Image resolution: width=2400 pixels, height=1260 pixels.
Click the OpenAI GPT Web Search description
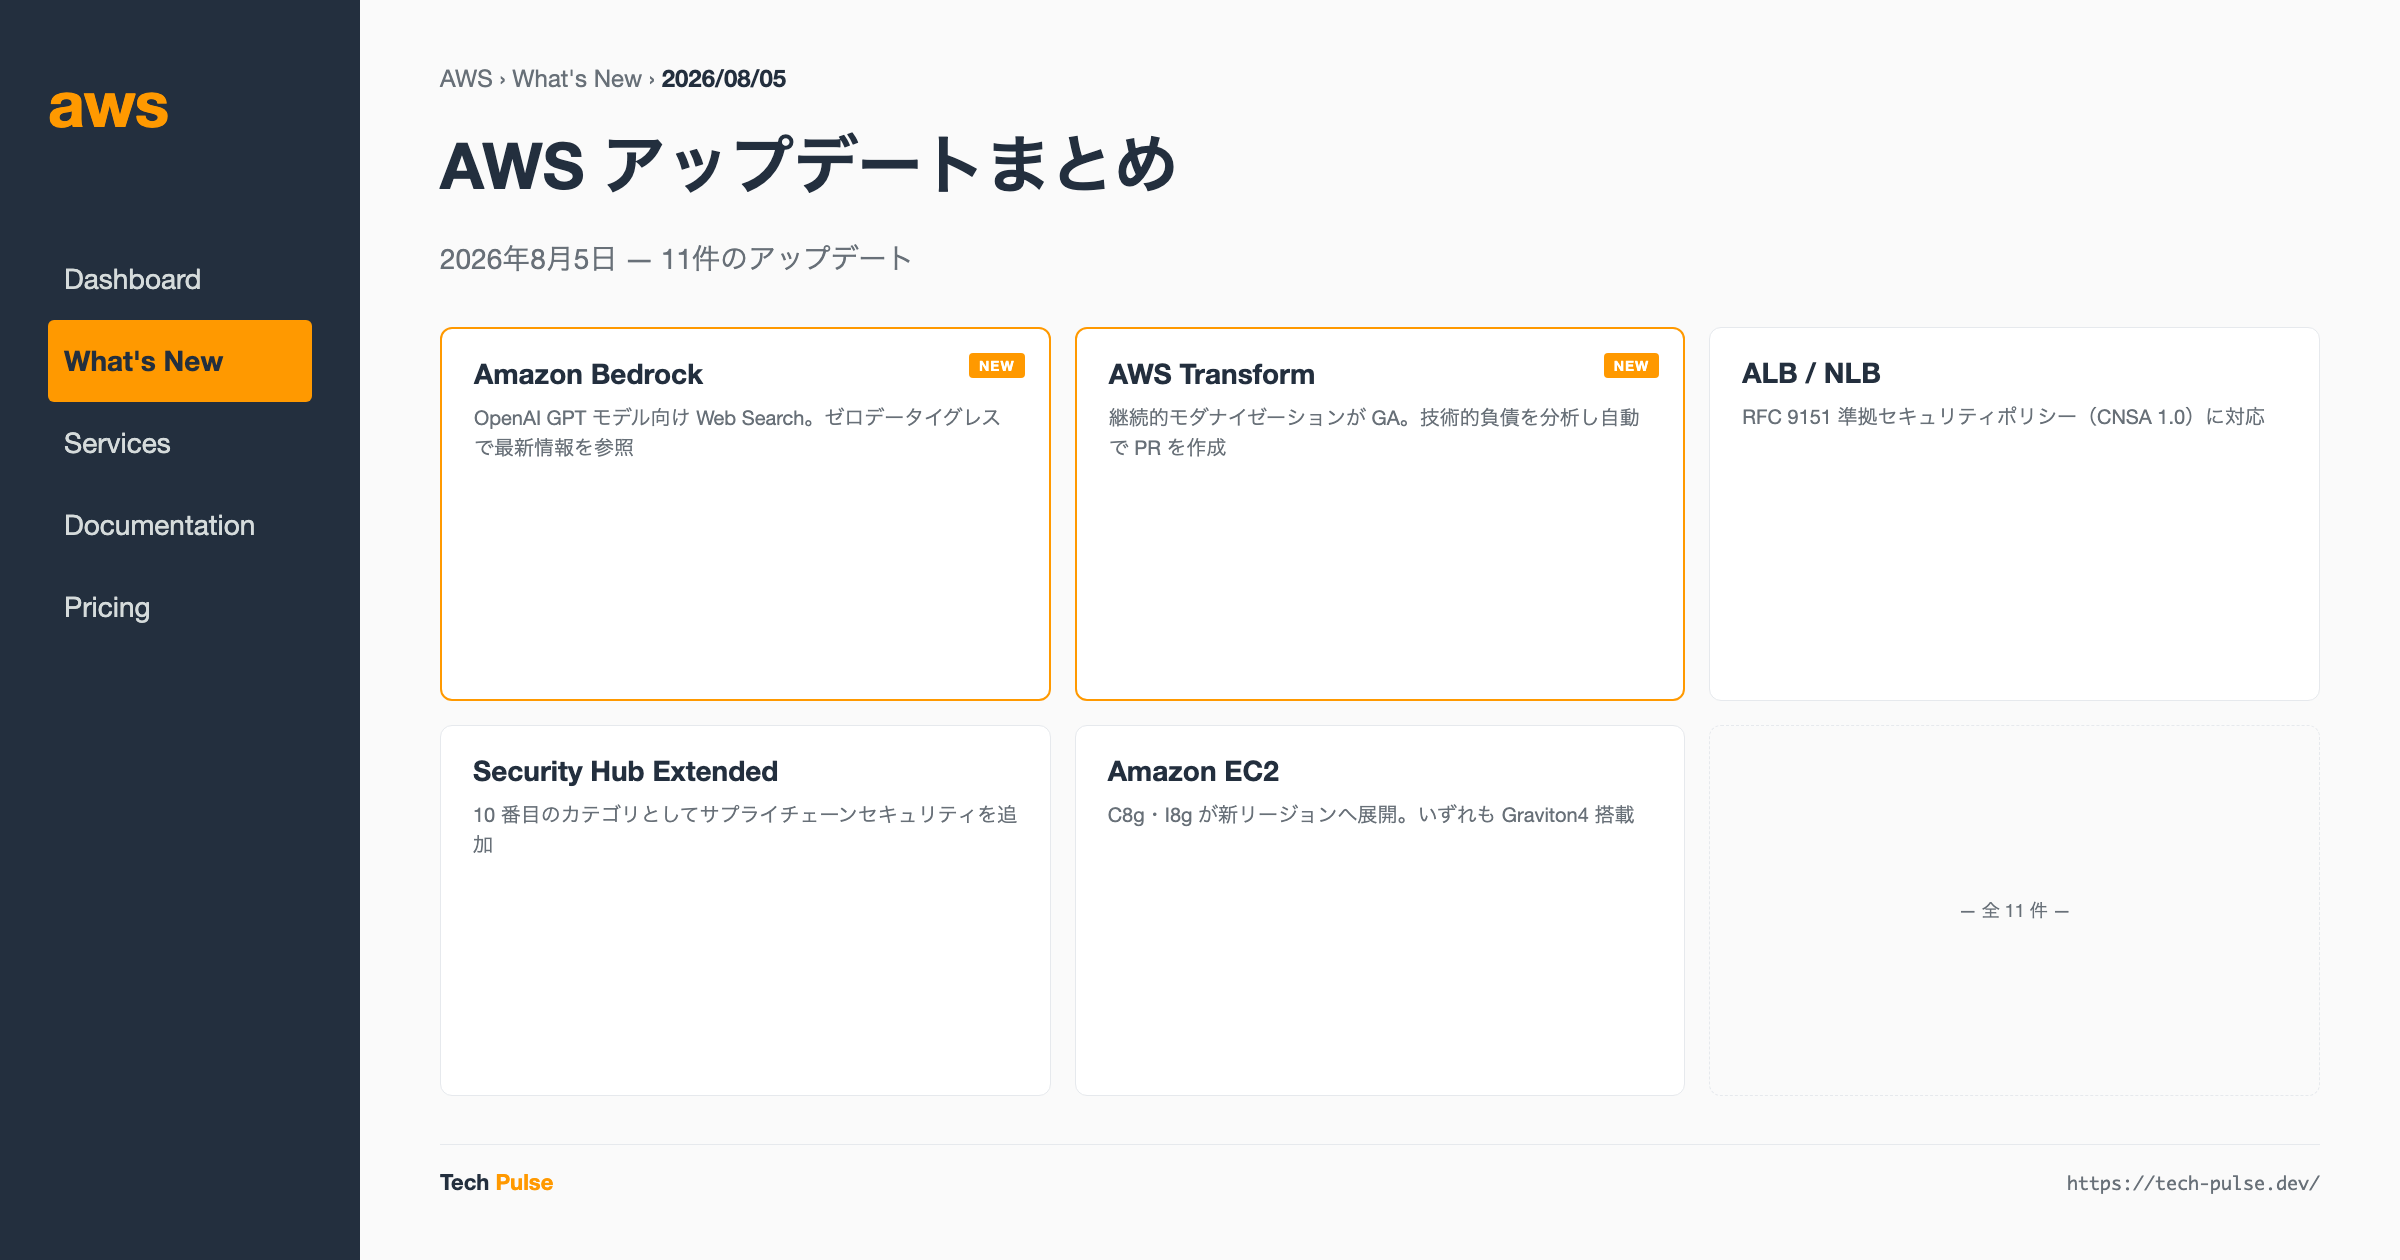coord(737,432)
